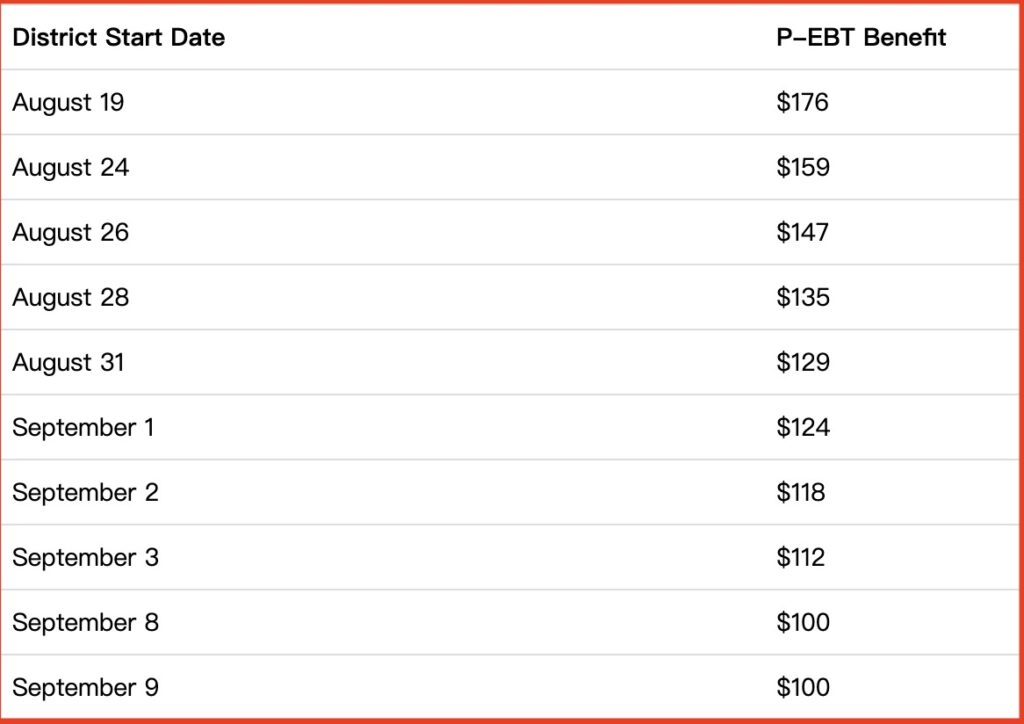Screen dimensions: 1024x724
Task: Click the $159 benefit amount
Action: pyautogui.click(x=803, y=167)
